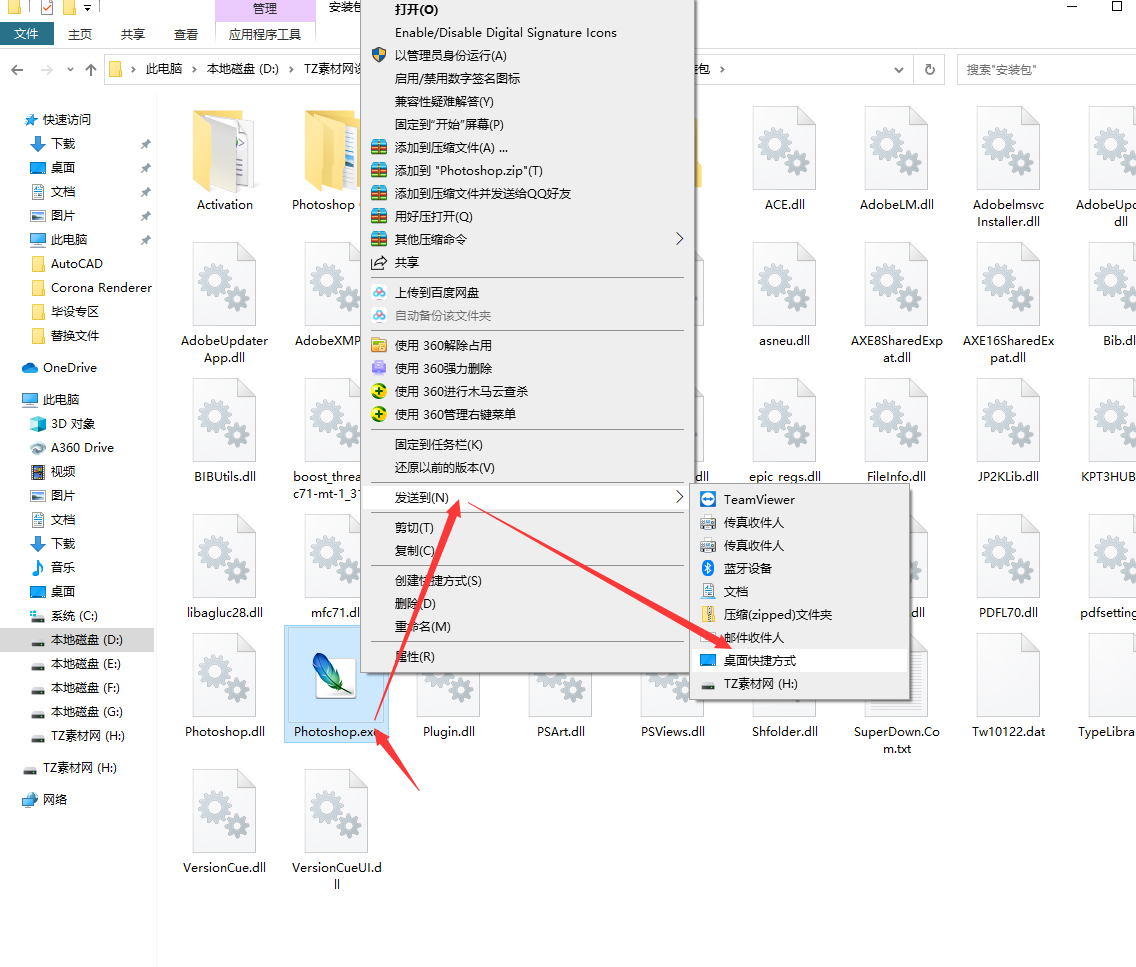Screen dimensions: 1136x967
Task: Select the VersionCue.dll file
Action: (x=225, y=822)
